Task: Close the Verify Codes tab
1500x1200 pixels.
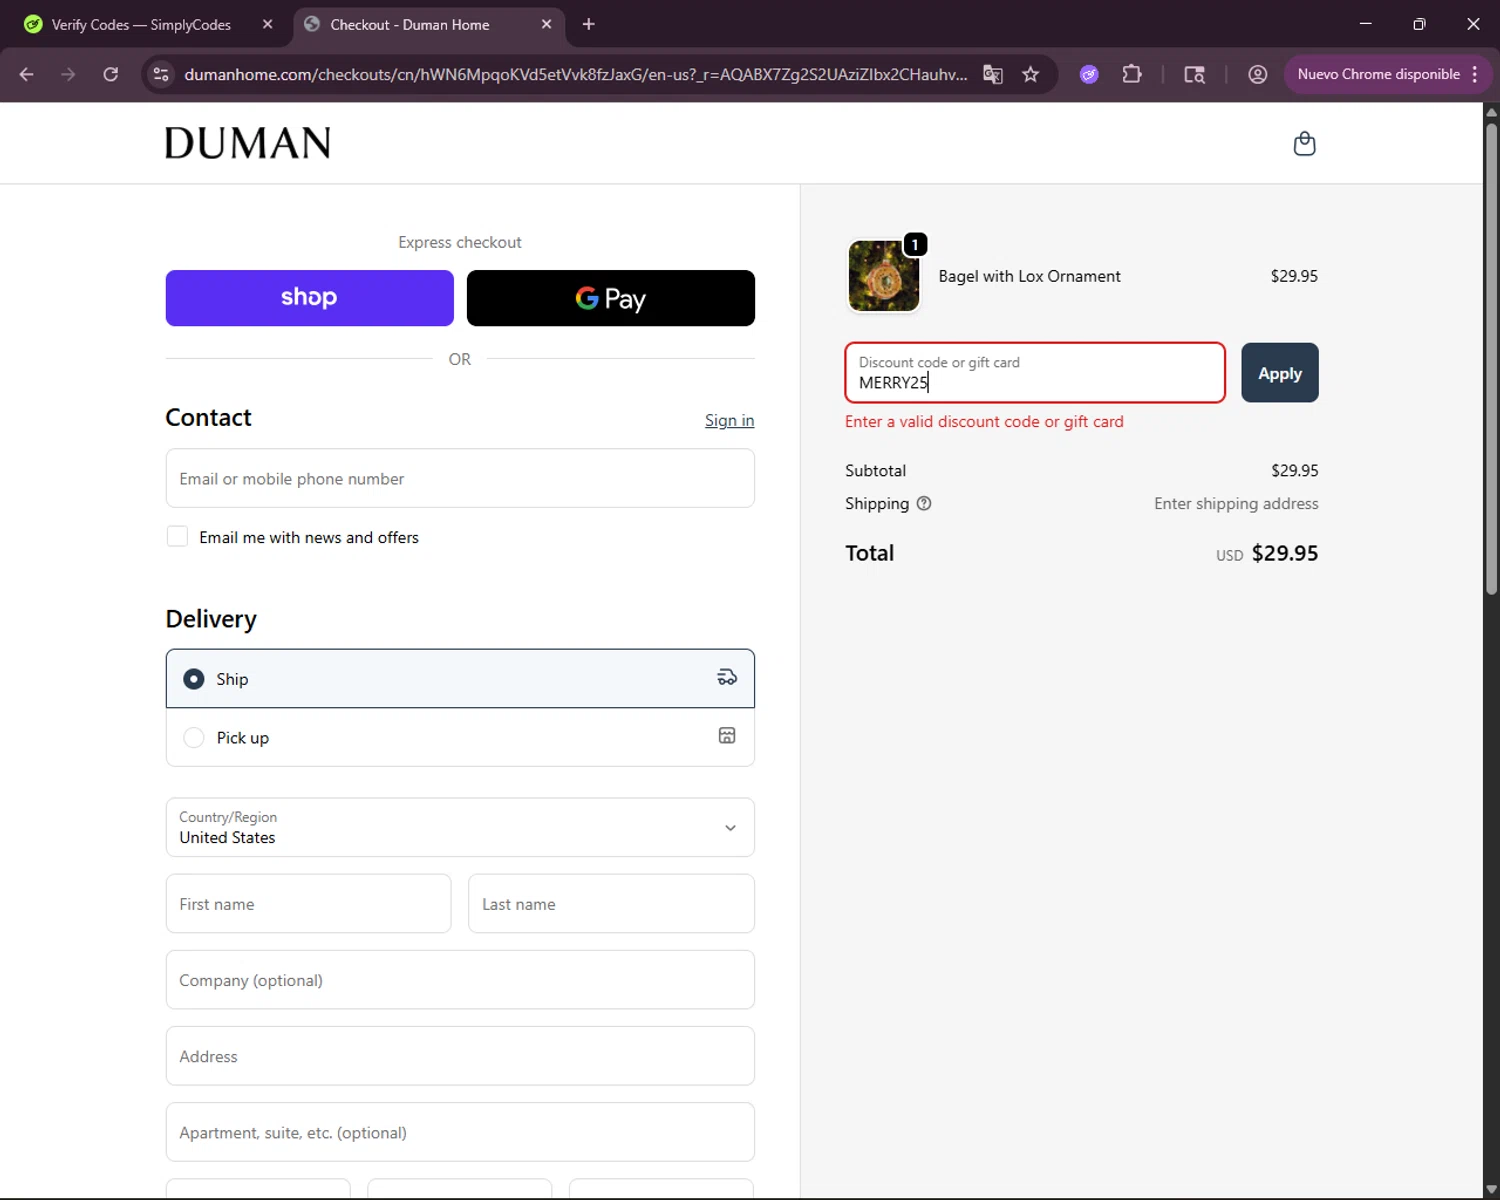Action: (267, 24)
